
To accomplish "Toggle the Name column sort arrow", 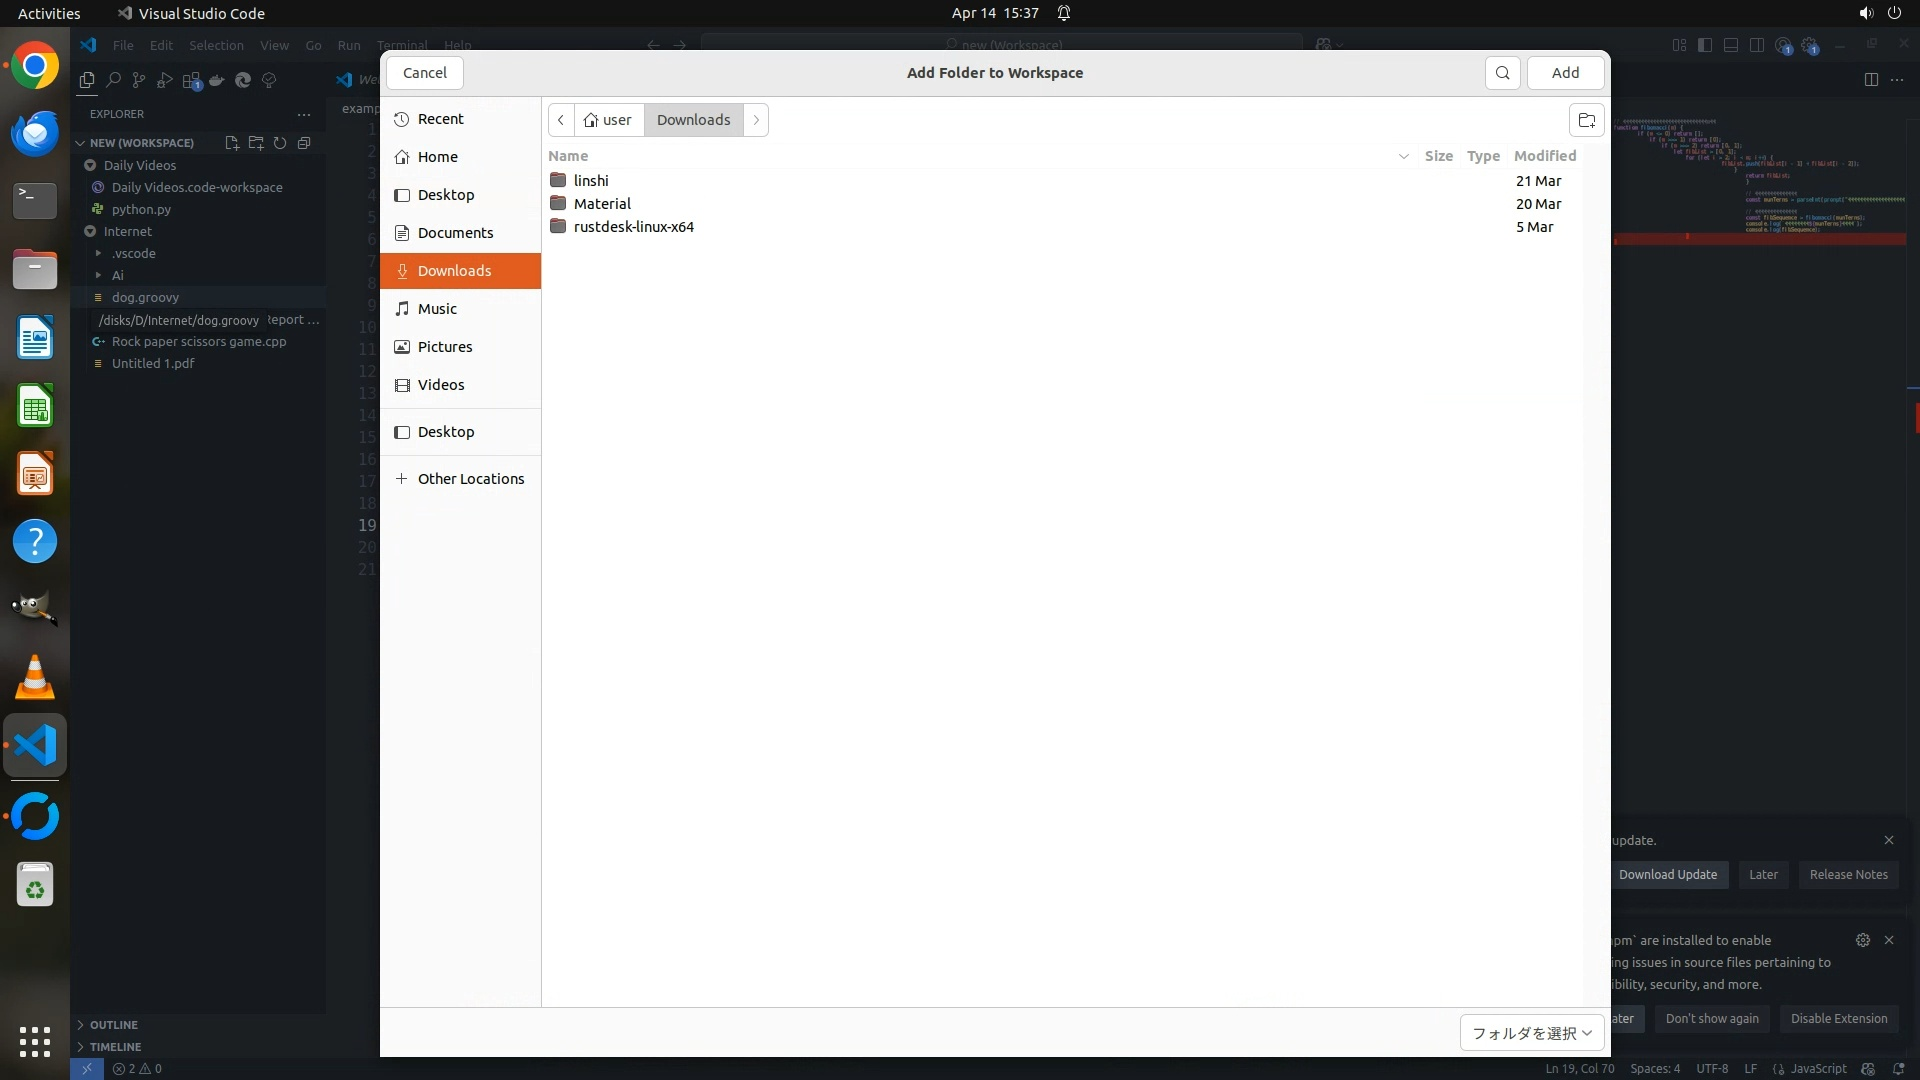I will click(x=1403, y=156).
